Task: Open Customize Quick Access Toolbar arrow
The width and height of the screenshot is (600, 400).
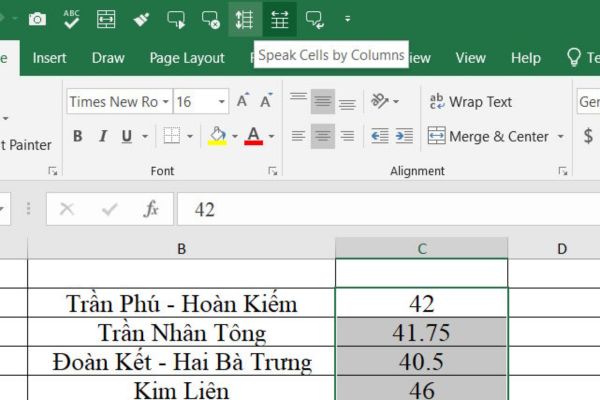Action: pyautogui.click(x=347, y=18)
